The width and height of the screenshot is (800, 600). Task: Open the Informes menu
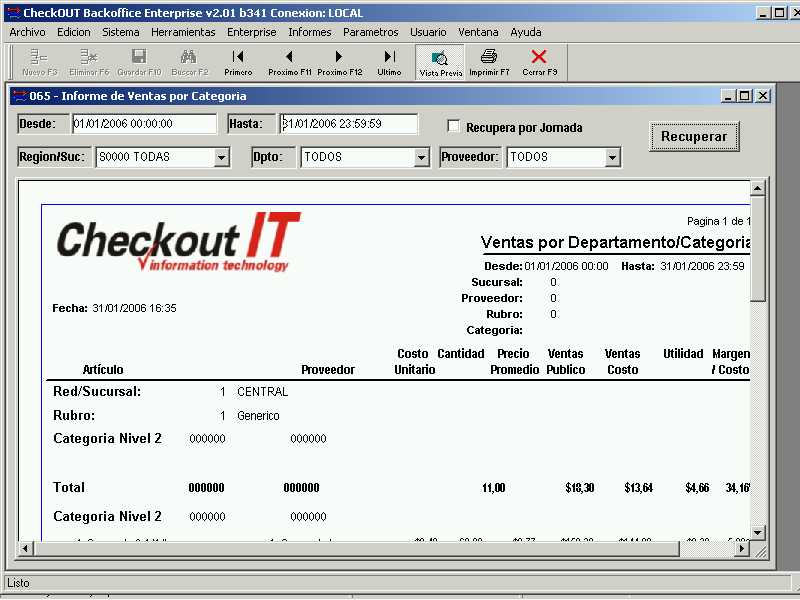[x=310, y=32]
